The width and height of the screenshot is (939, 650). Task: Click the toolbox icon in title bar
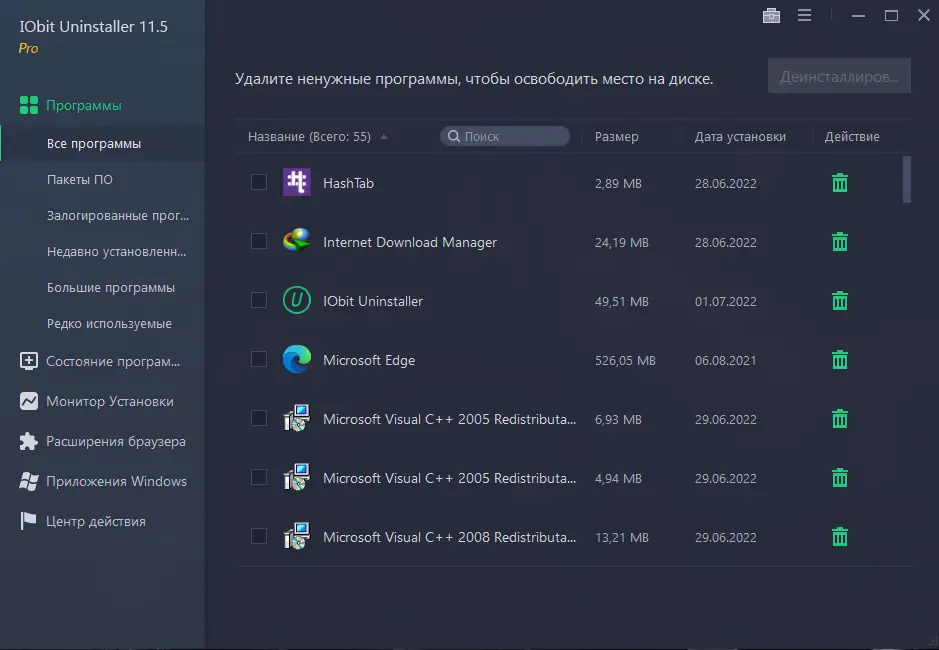tap(771, 15)
